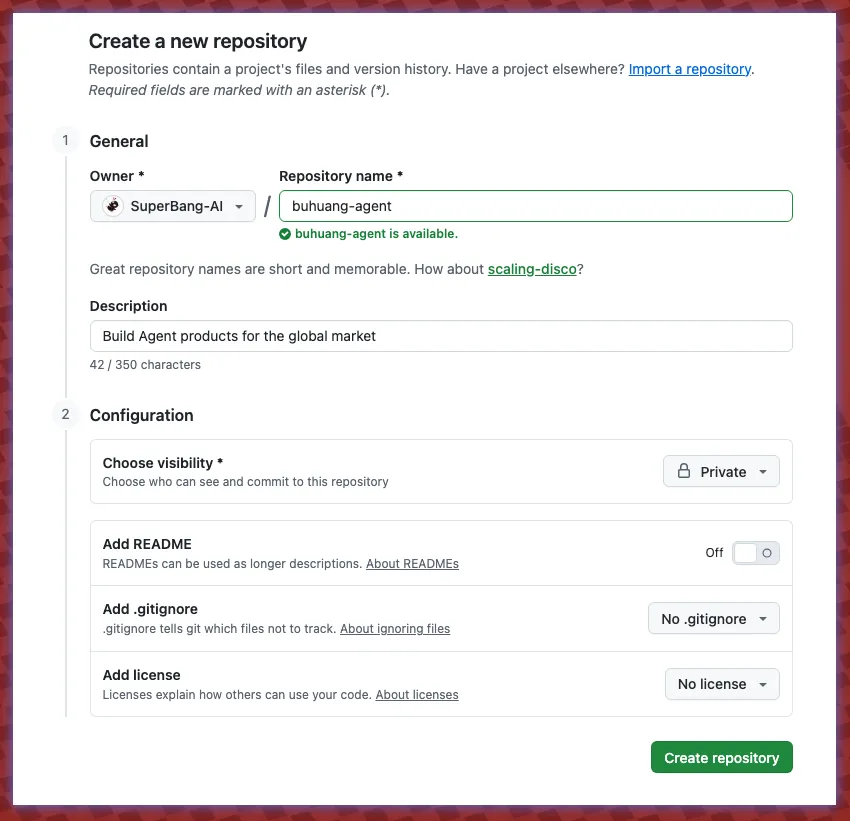
Task: Open the Owner SuperBang-AI dropdown
Action: [173, 206]
